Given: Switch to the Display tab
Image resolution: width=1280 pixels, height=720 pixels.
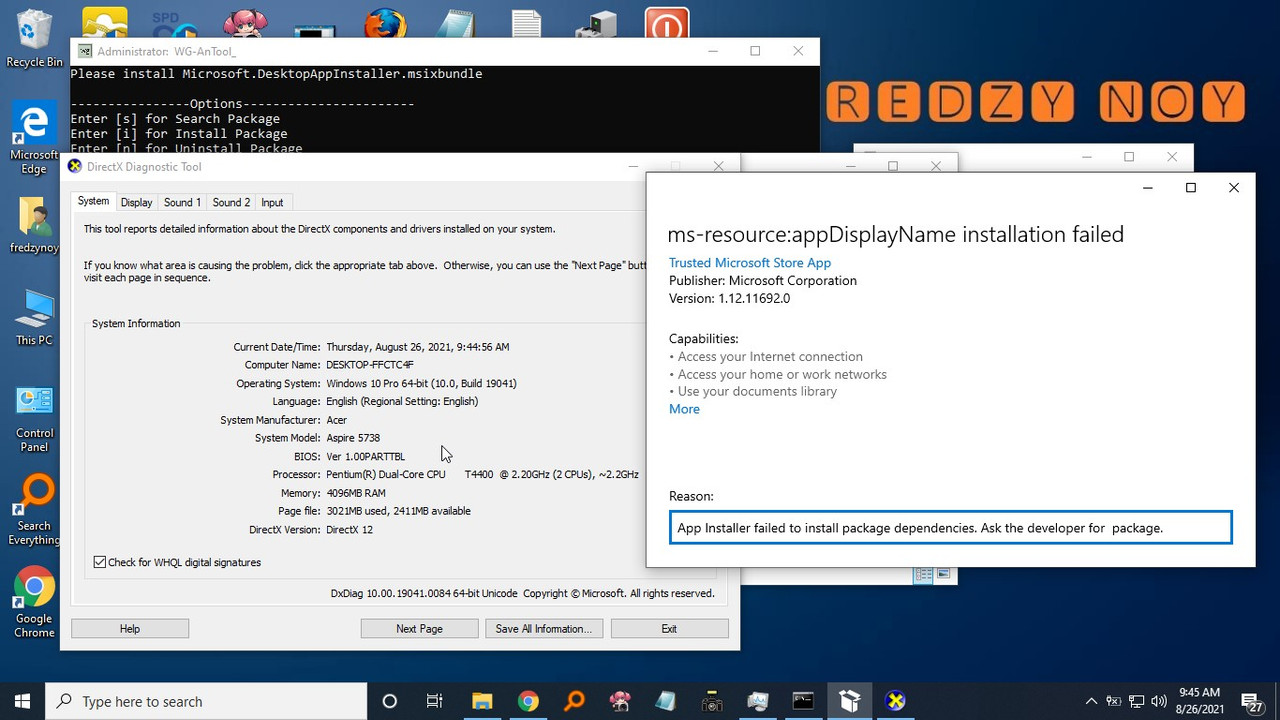Looking at the screenshot, I should [136, 202].
